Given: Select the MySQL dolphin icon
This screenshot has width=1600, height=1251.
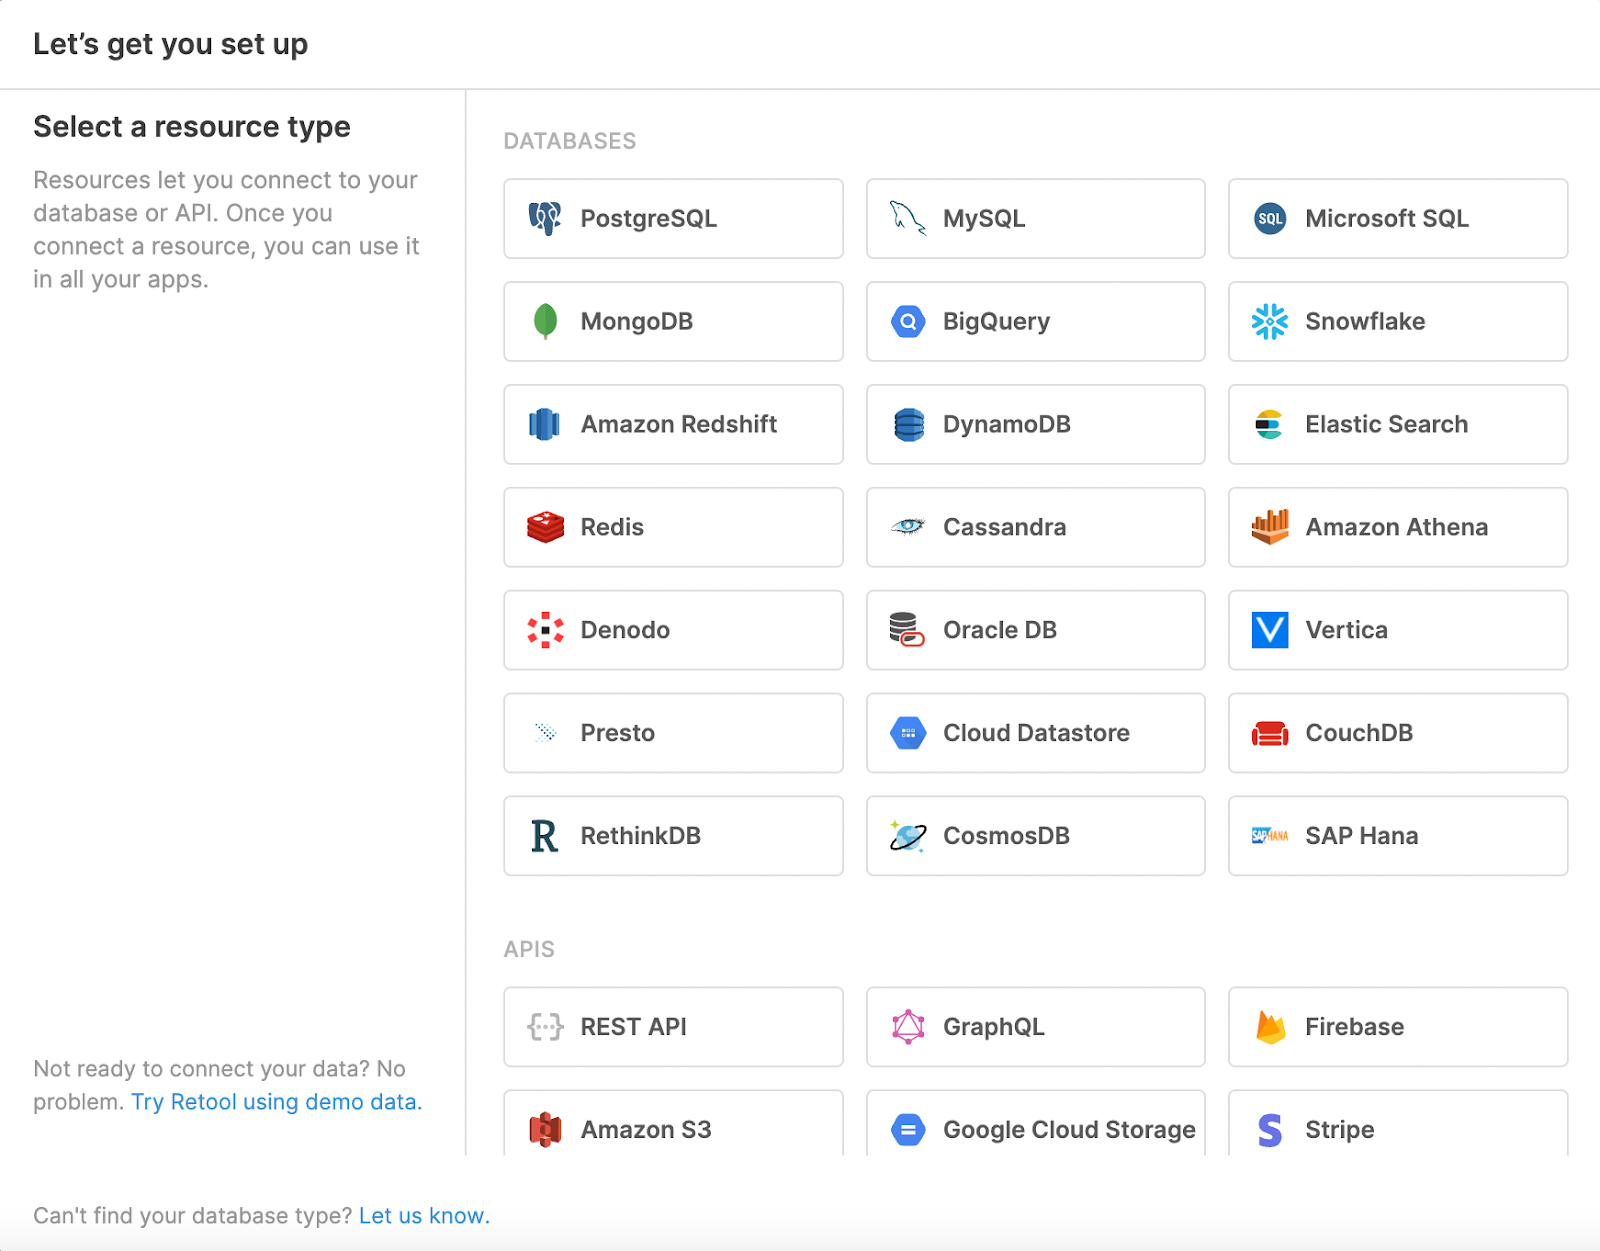Looking at the screenshot, I should pos(908,218).
